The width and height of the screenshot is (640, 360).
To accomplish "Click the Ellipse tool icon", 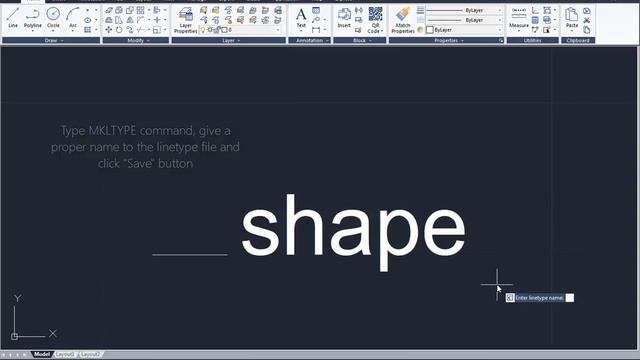I will [x=88, y=20].
